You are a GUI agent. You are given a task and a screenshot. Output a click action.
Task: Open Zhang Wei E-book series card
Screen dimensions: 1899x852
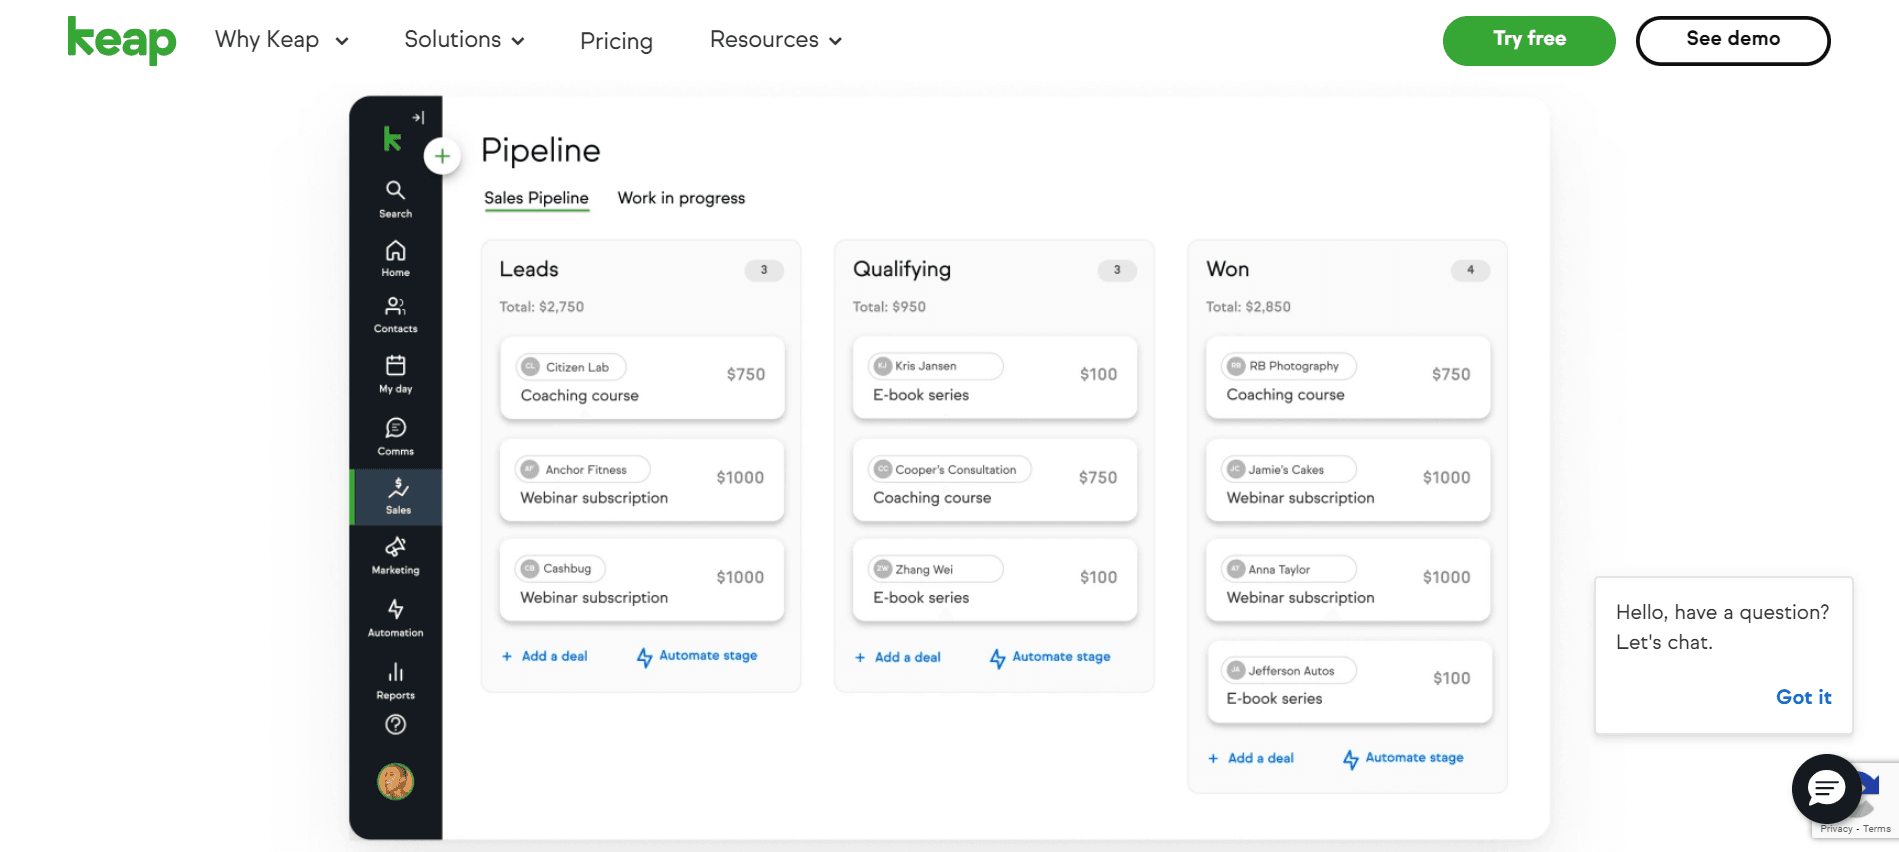(995, 581)
